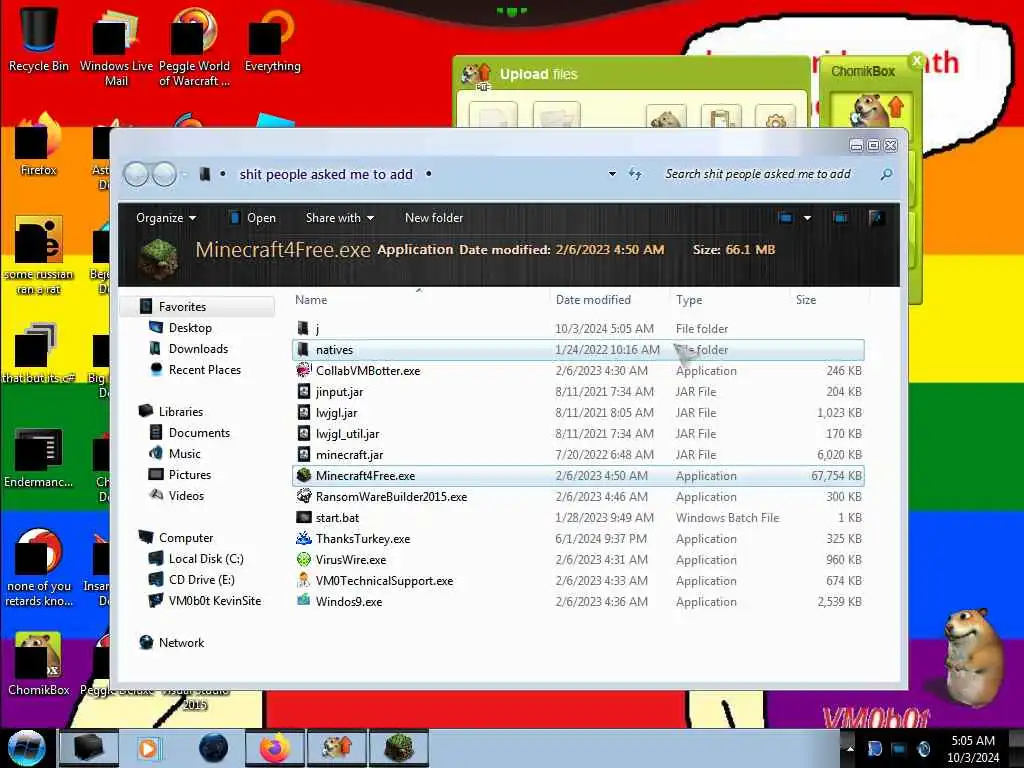Select the jinput.jar file icon
This screenshot has width=1024, height=768.
304,392
